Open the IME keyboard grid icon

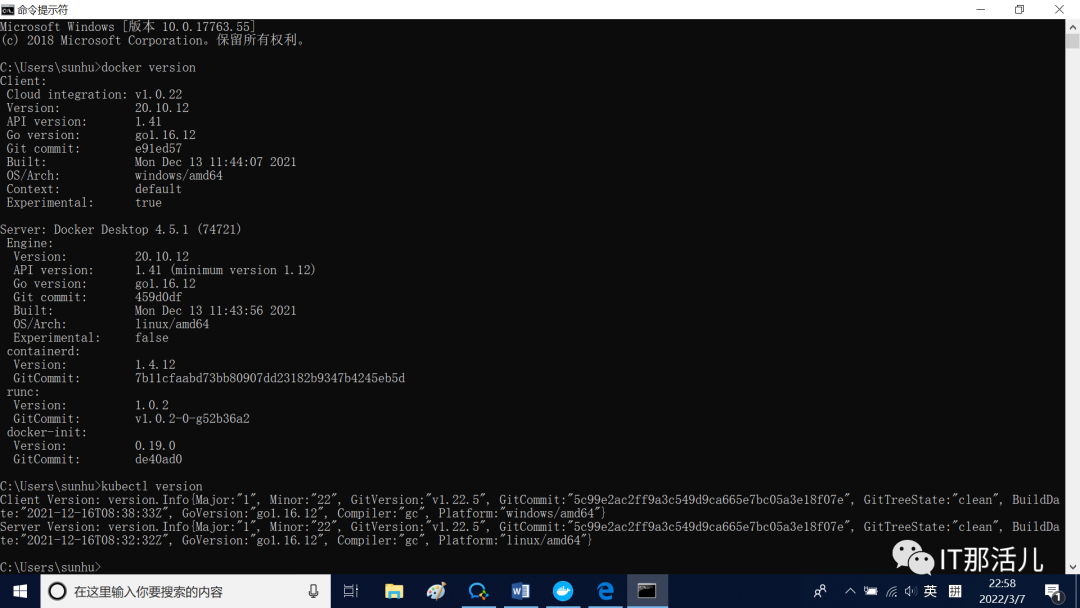point(955,591)
